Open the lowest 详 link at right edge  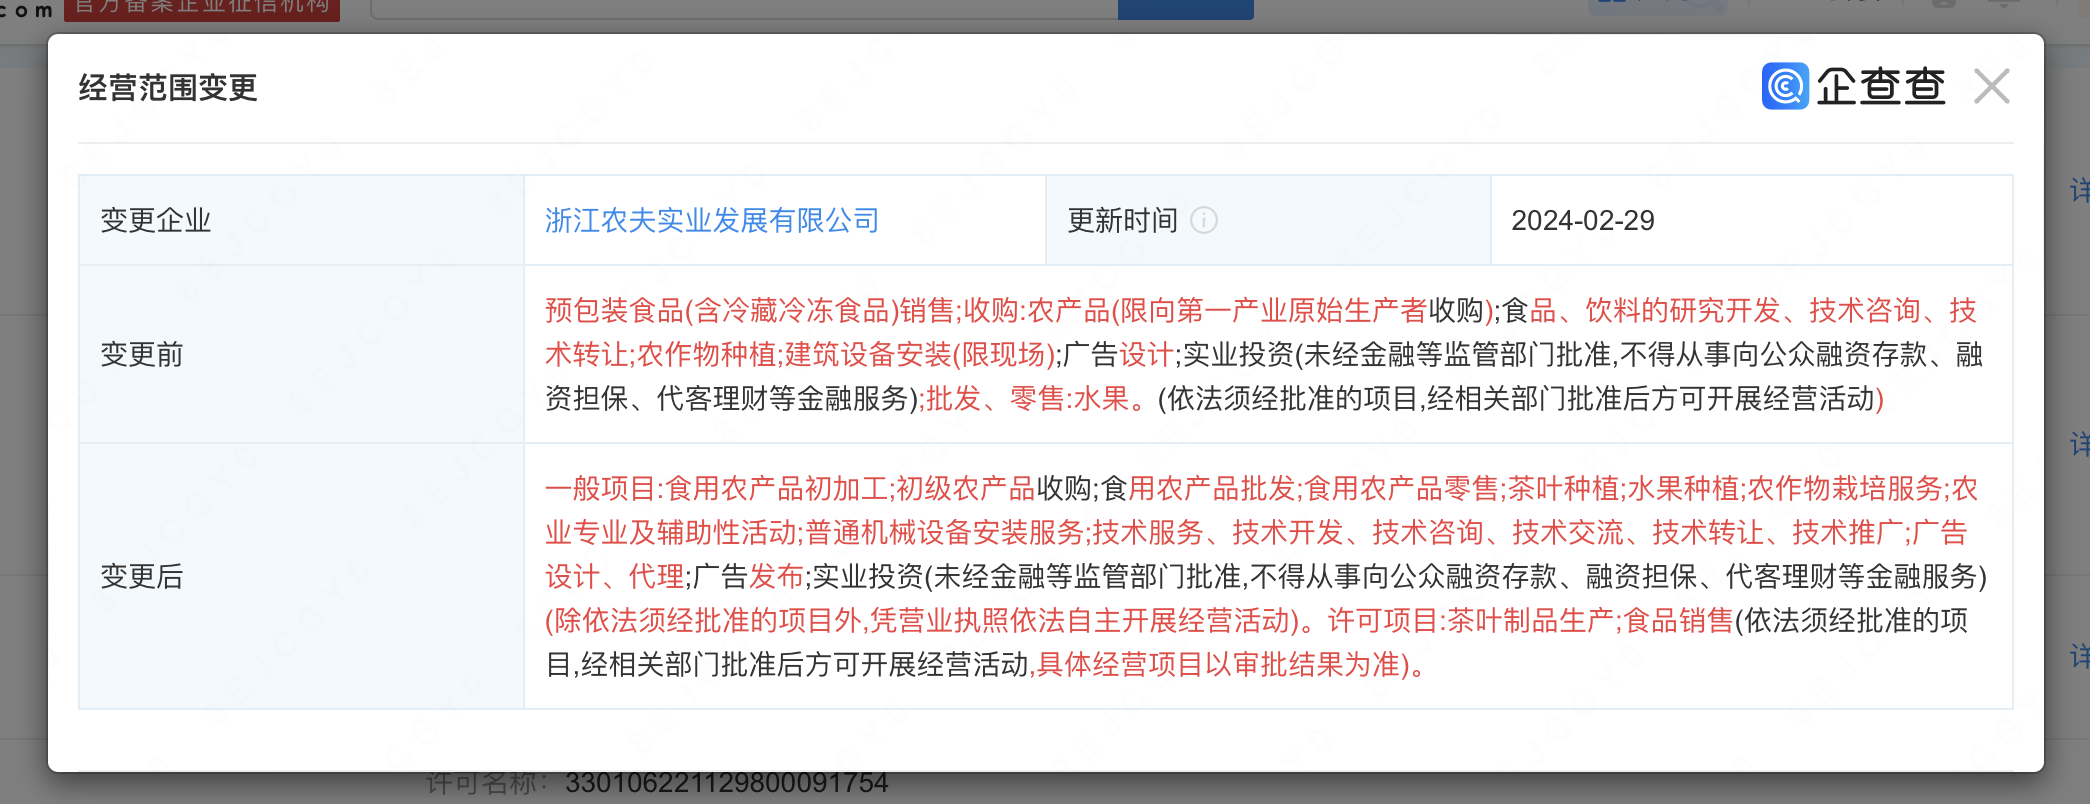tap(2079, 656)
